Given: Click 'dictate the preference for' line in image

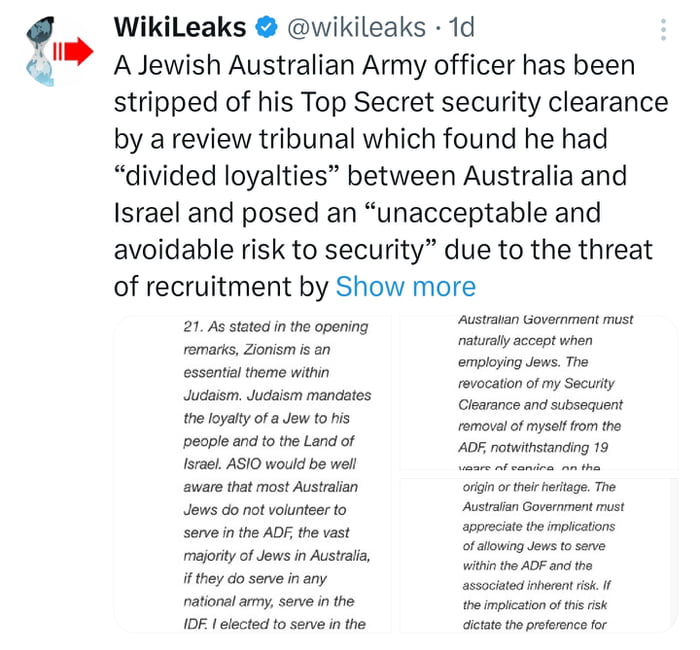Looking at the screenshot, I should [534, 625].
